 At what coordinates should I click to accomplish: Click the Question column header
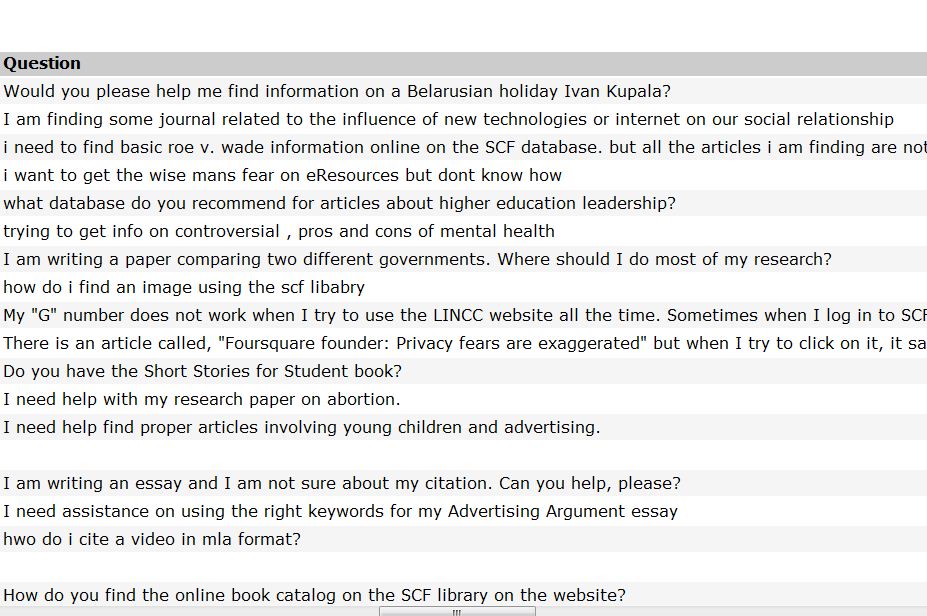point(42,64)
